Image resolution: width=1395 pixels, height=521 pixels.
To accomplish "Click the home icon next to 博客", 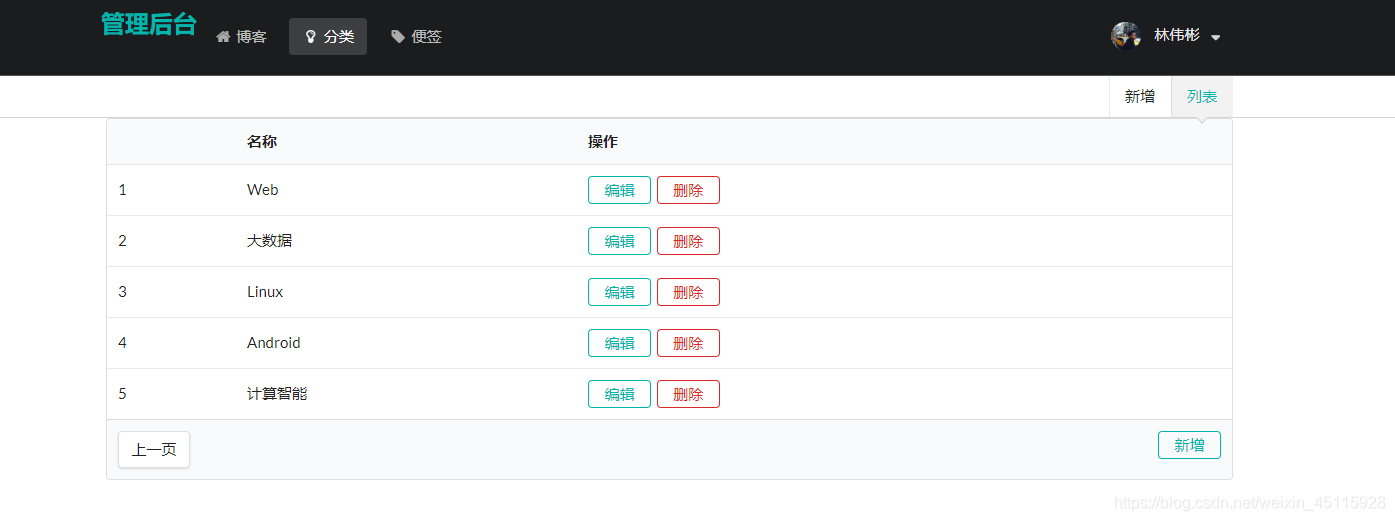I will click(223, 37).
